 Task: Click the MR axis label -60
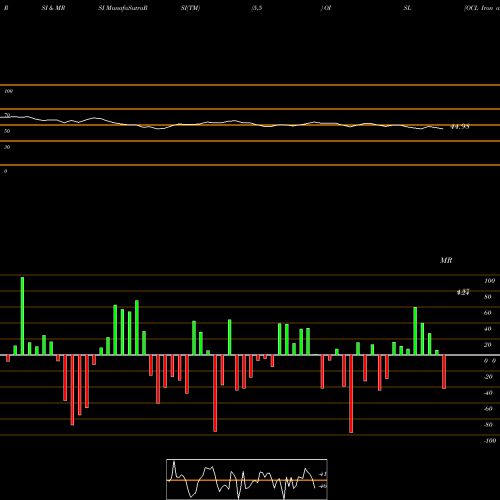488,409
